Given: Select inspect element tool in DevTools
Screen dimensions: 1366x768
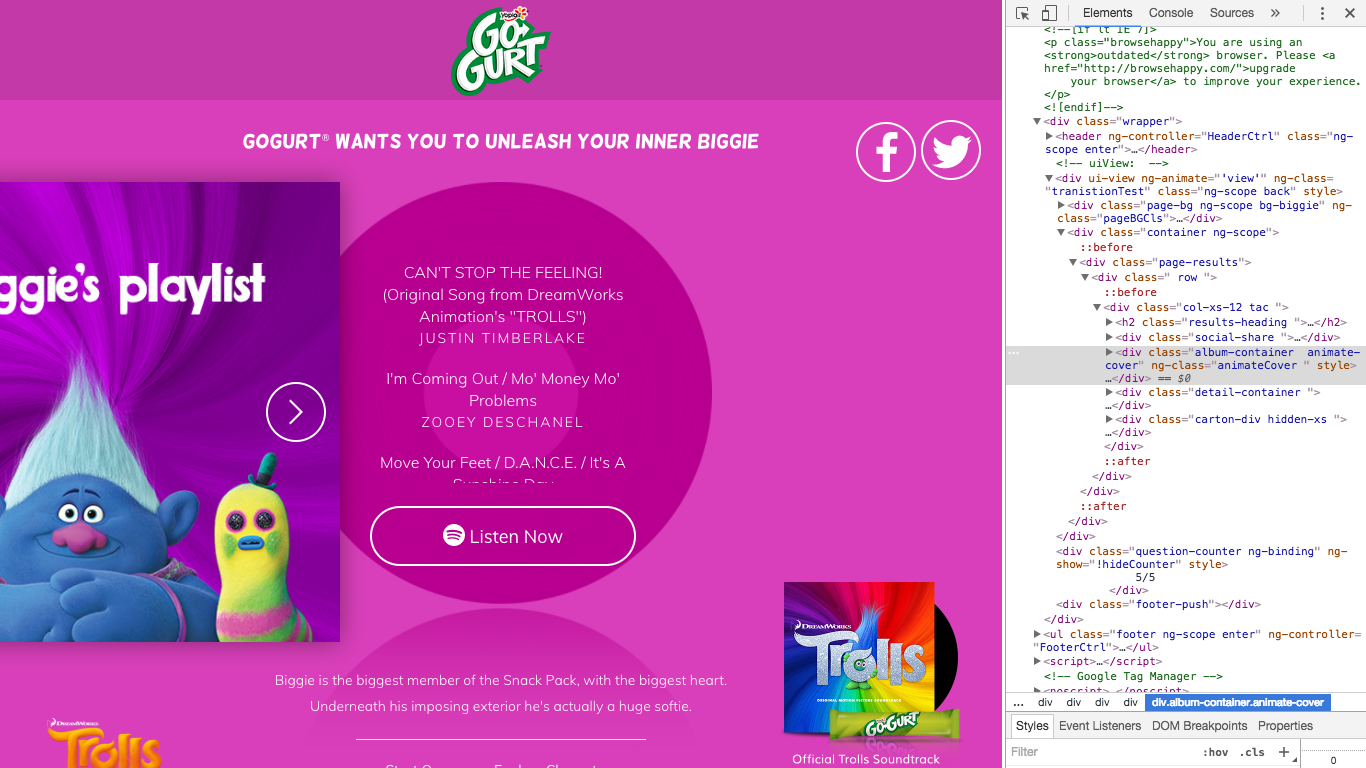Looking at the screenshot, I should click(1023, 13).
